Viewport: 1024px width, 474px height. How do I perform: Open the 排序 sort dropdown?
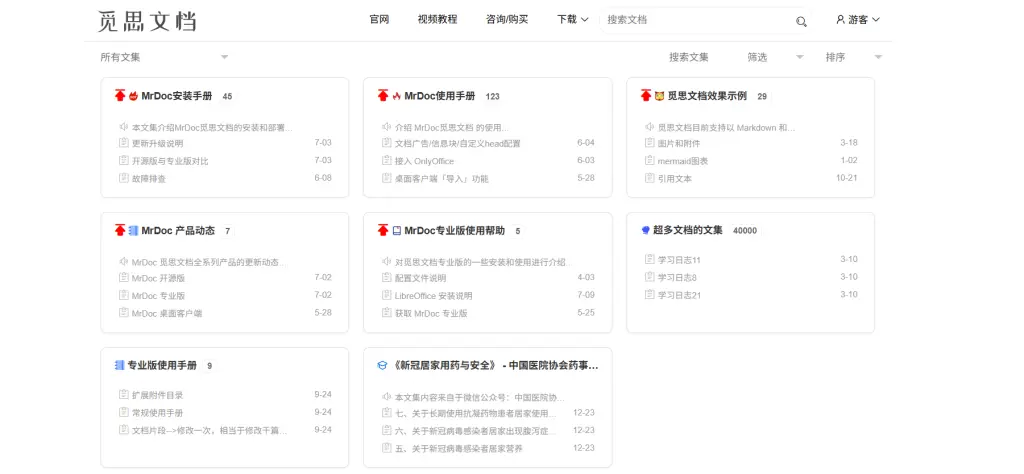tap(854, 57)
